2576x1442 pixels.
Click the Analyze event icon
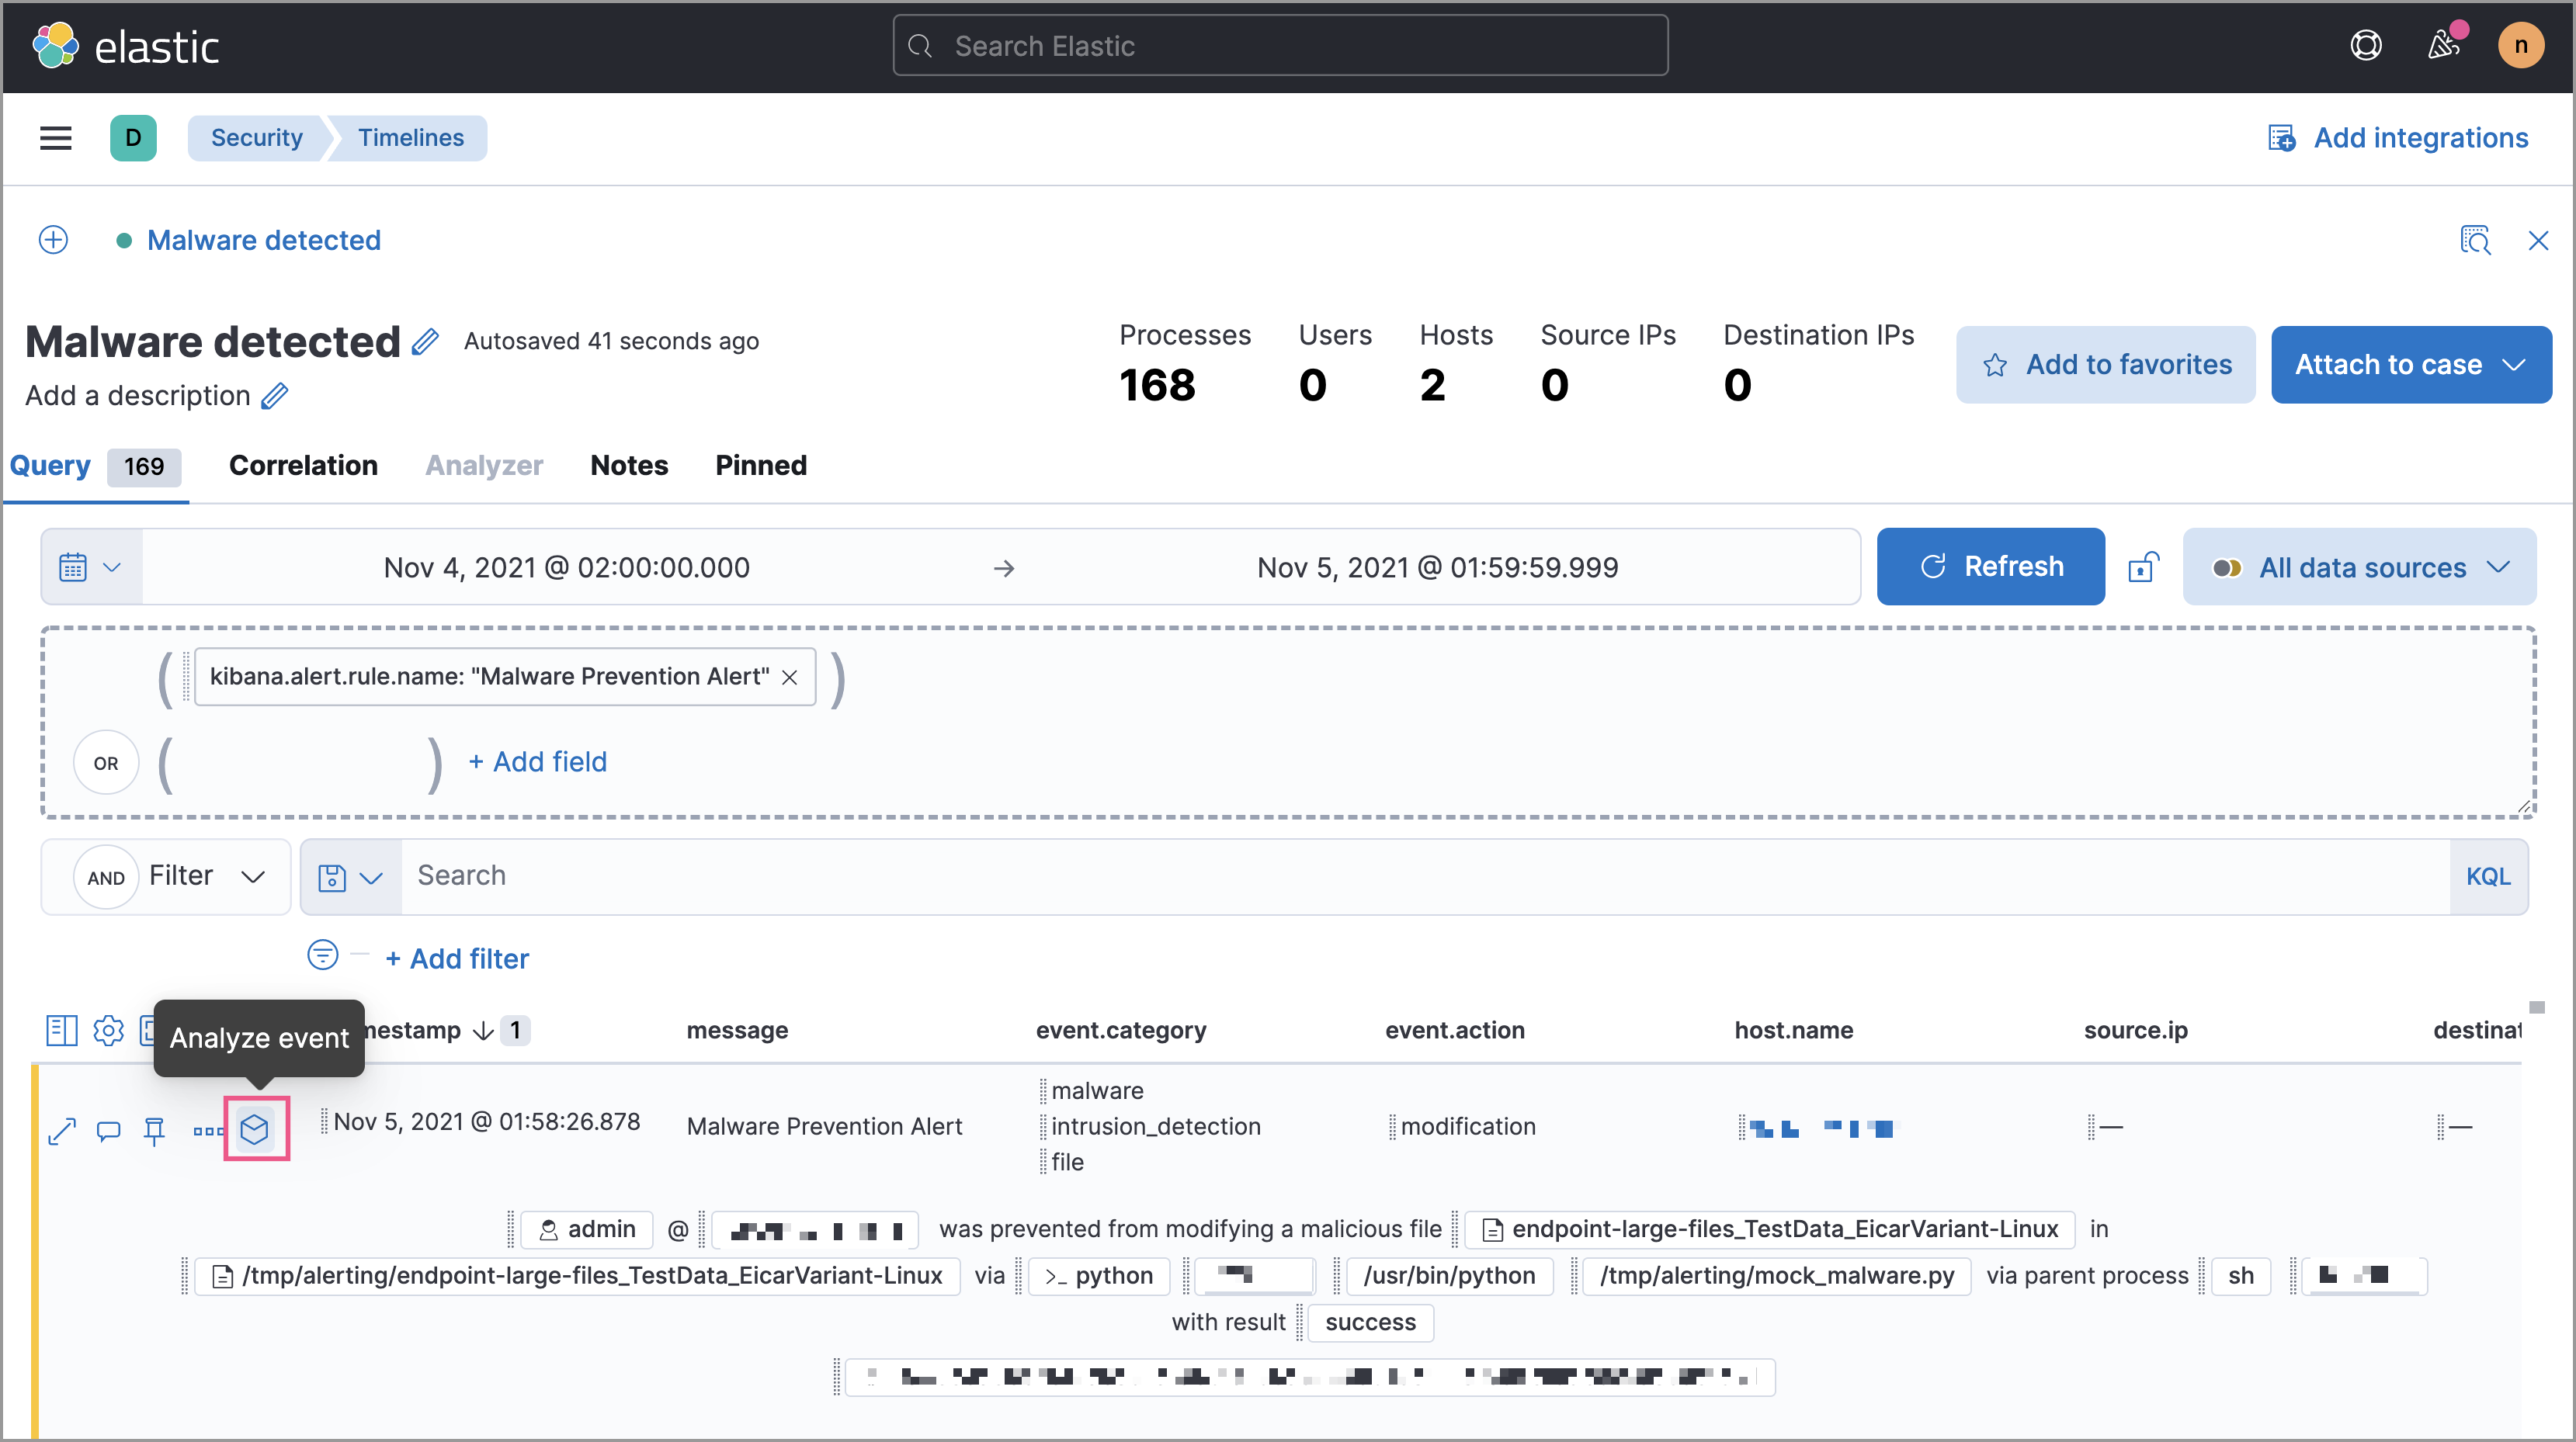pos(256,1127)
